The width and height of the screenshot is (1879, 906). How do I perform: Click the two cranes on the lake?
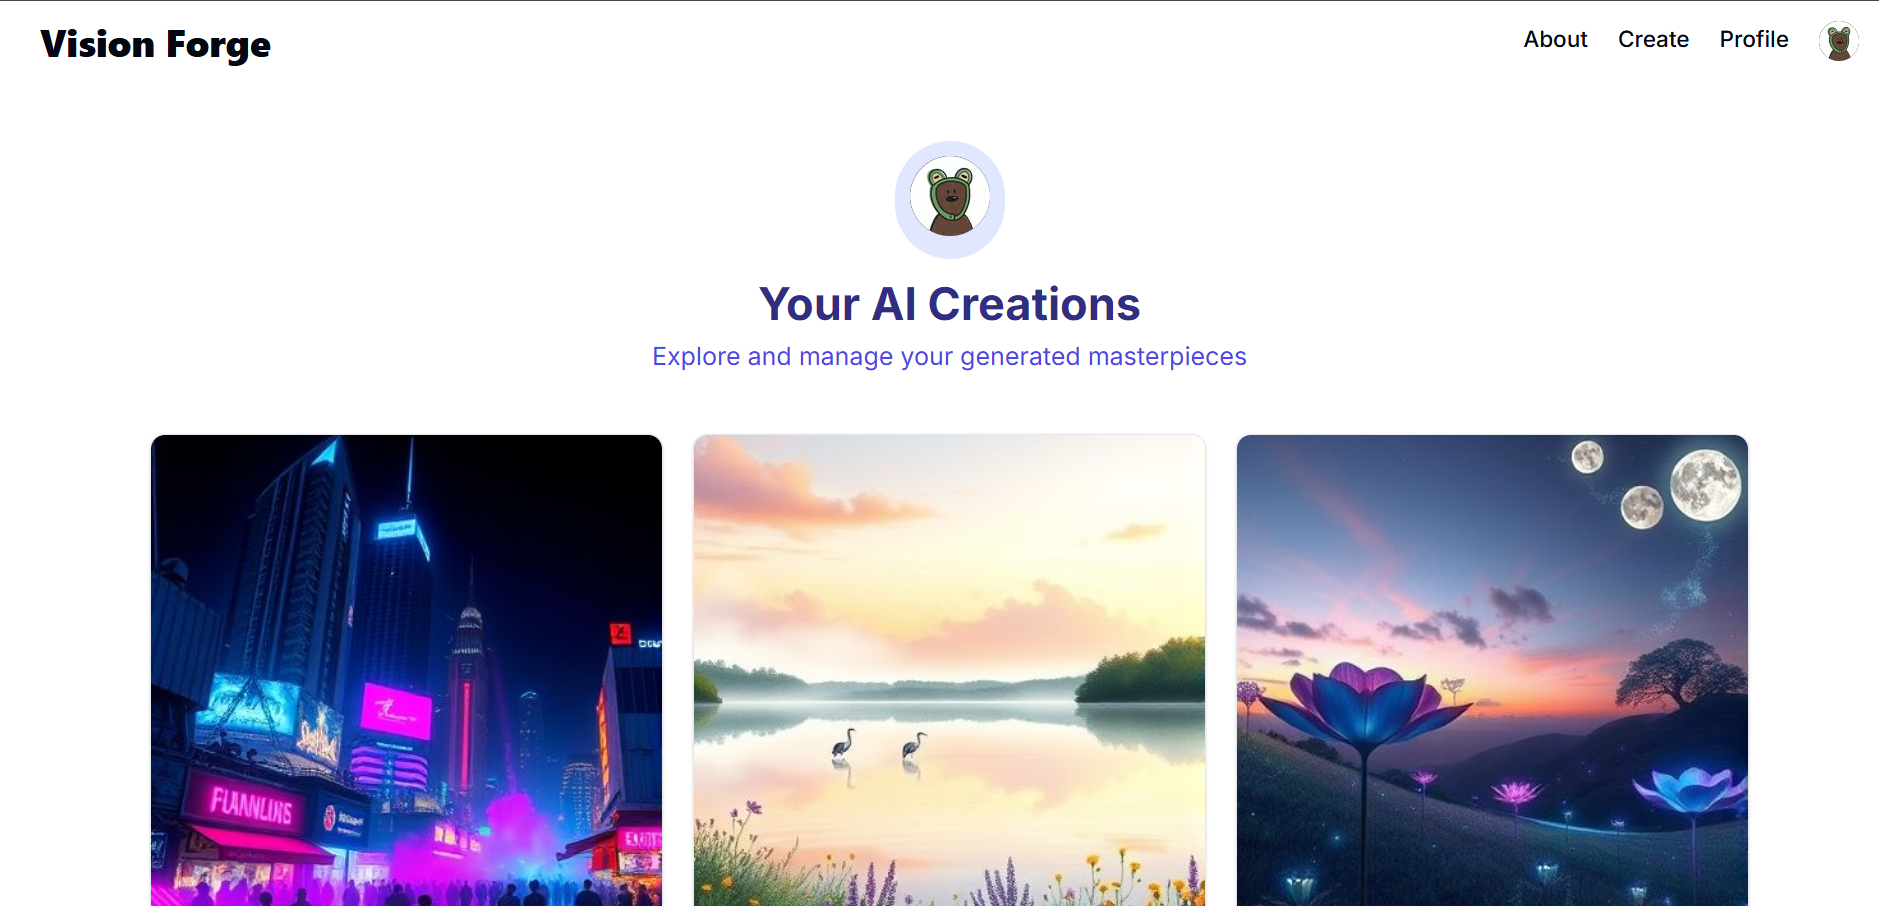(878, 746)
